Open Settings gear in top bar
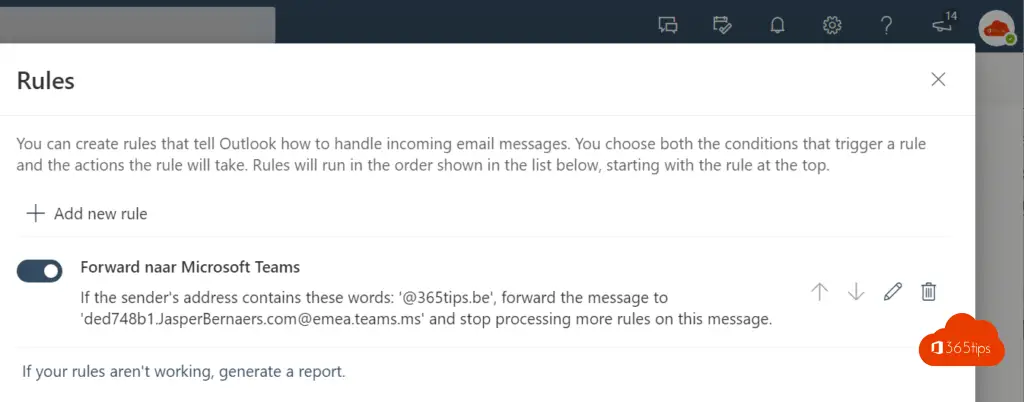This screenshot has height=402, width=1024. coord(831,25)
